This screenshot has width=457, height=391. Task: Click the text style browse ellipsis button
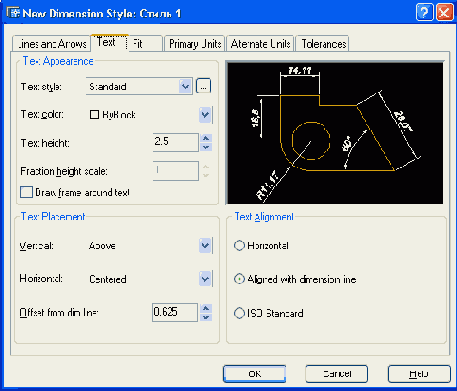point(203,87)
